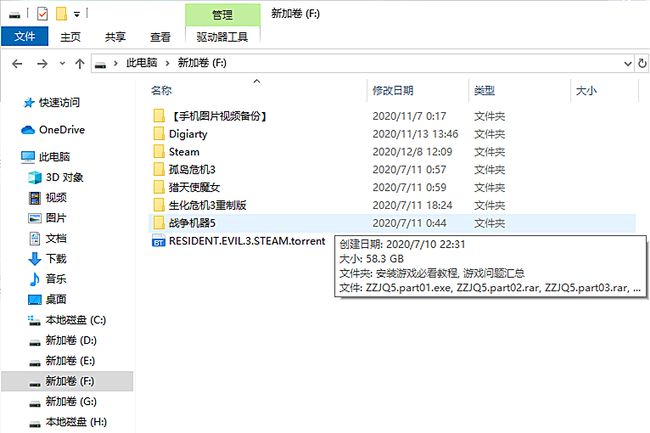Select the 孤岛危机3 folder name
Image resolution: width=650 pixels, height=433 pixels.
tap(192, 169)
